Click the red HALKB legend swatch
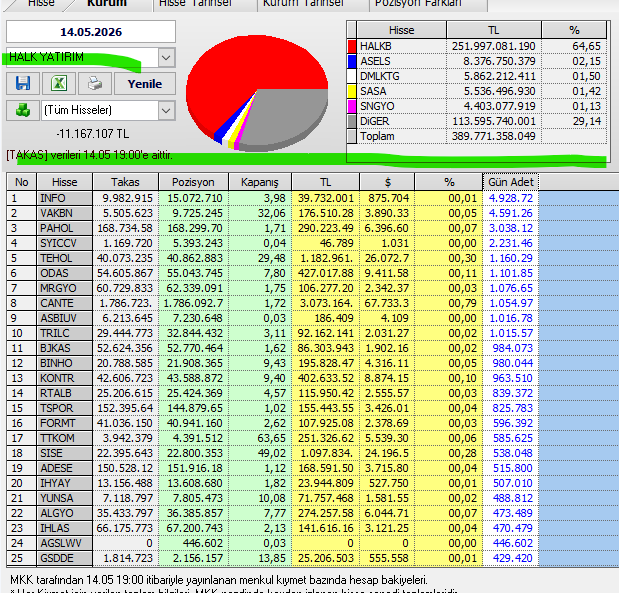 (352, 46)
